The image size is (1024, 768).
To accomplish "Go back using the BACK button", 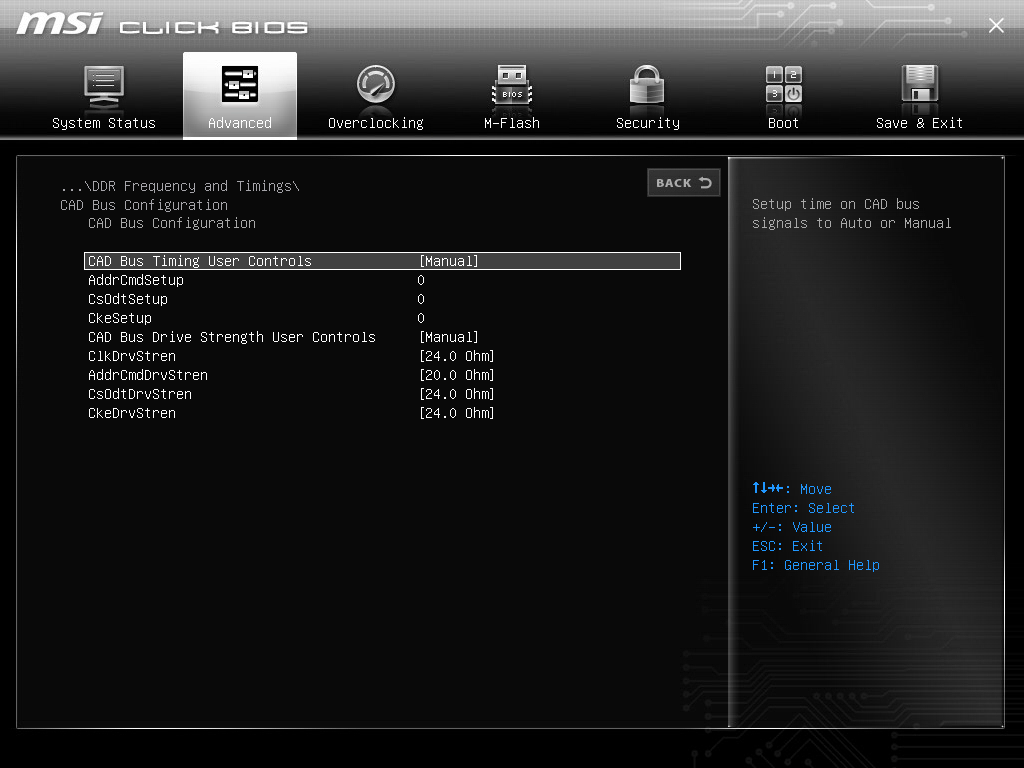I will point(684,183).
